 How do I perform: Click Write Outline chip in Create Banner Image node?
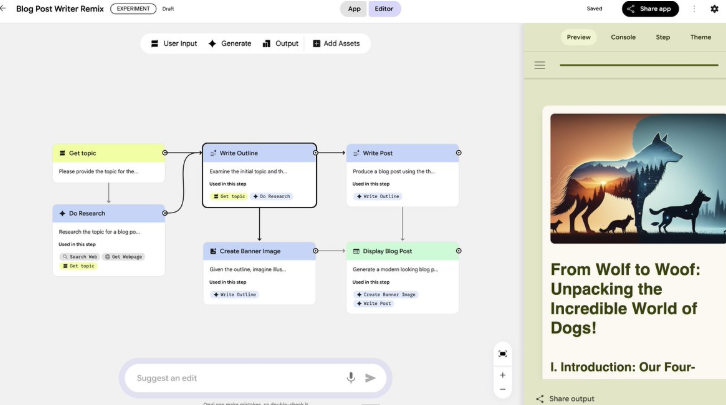tap(235, 294)
